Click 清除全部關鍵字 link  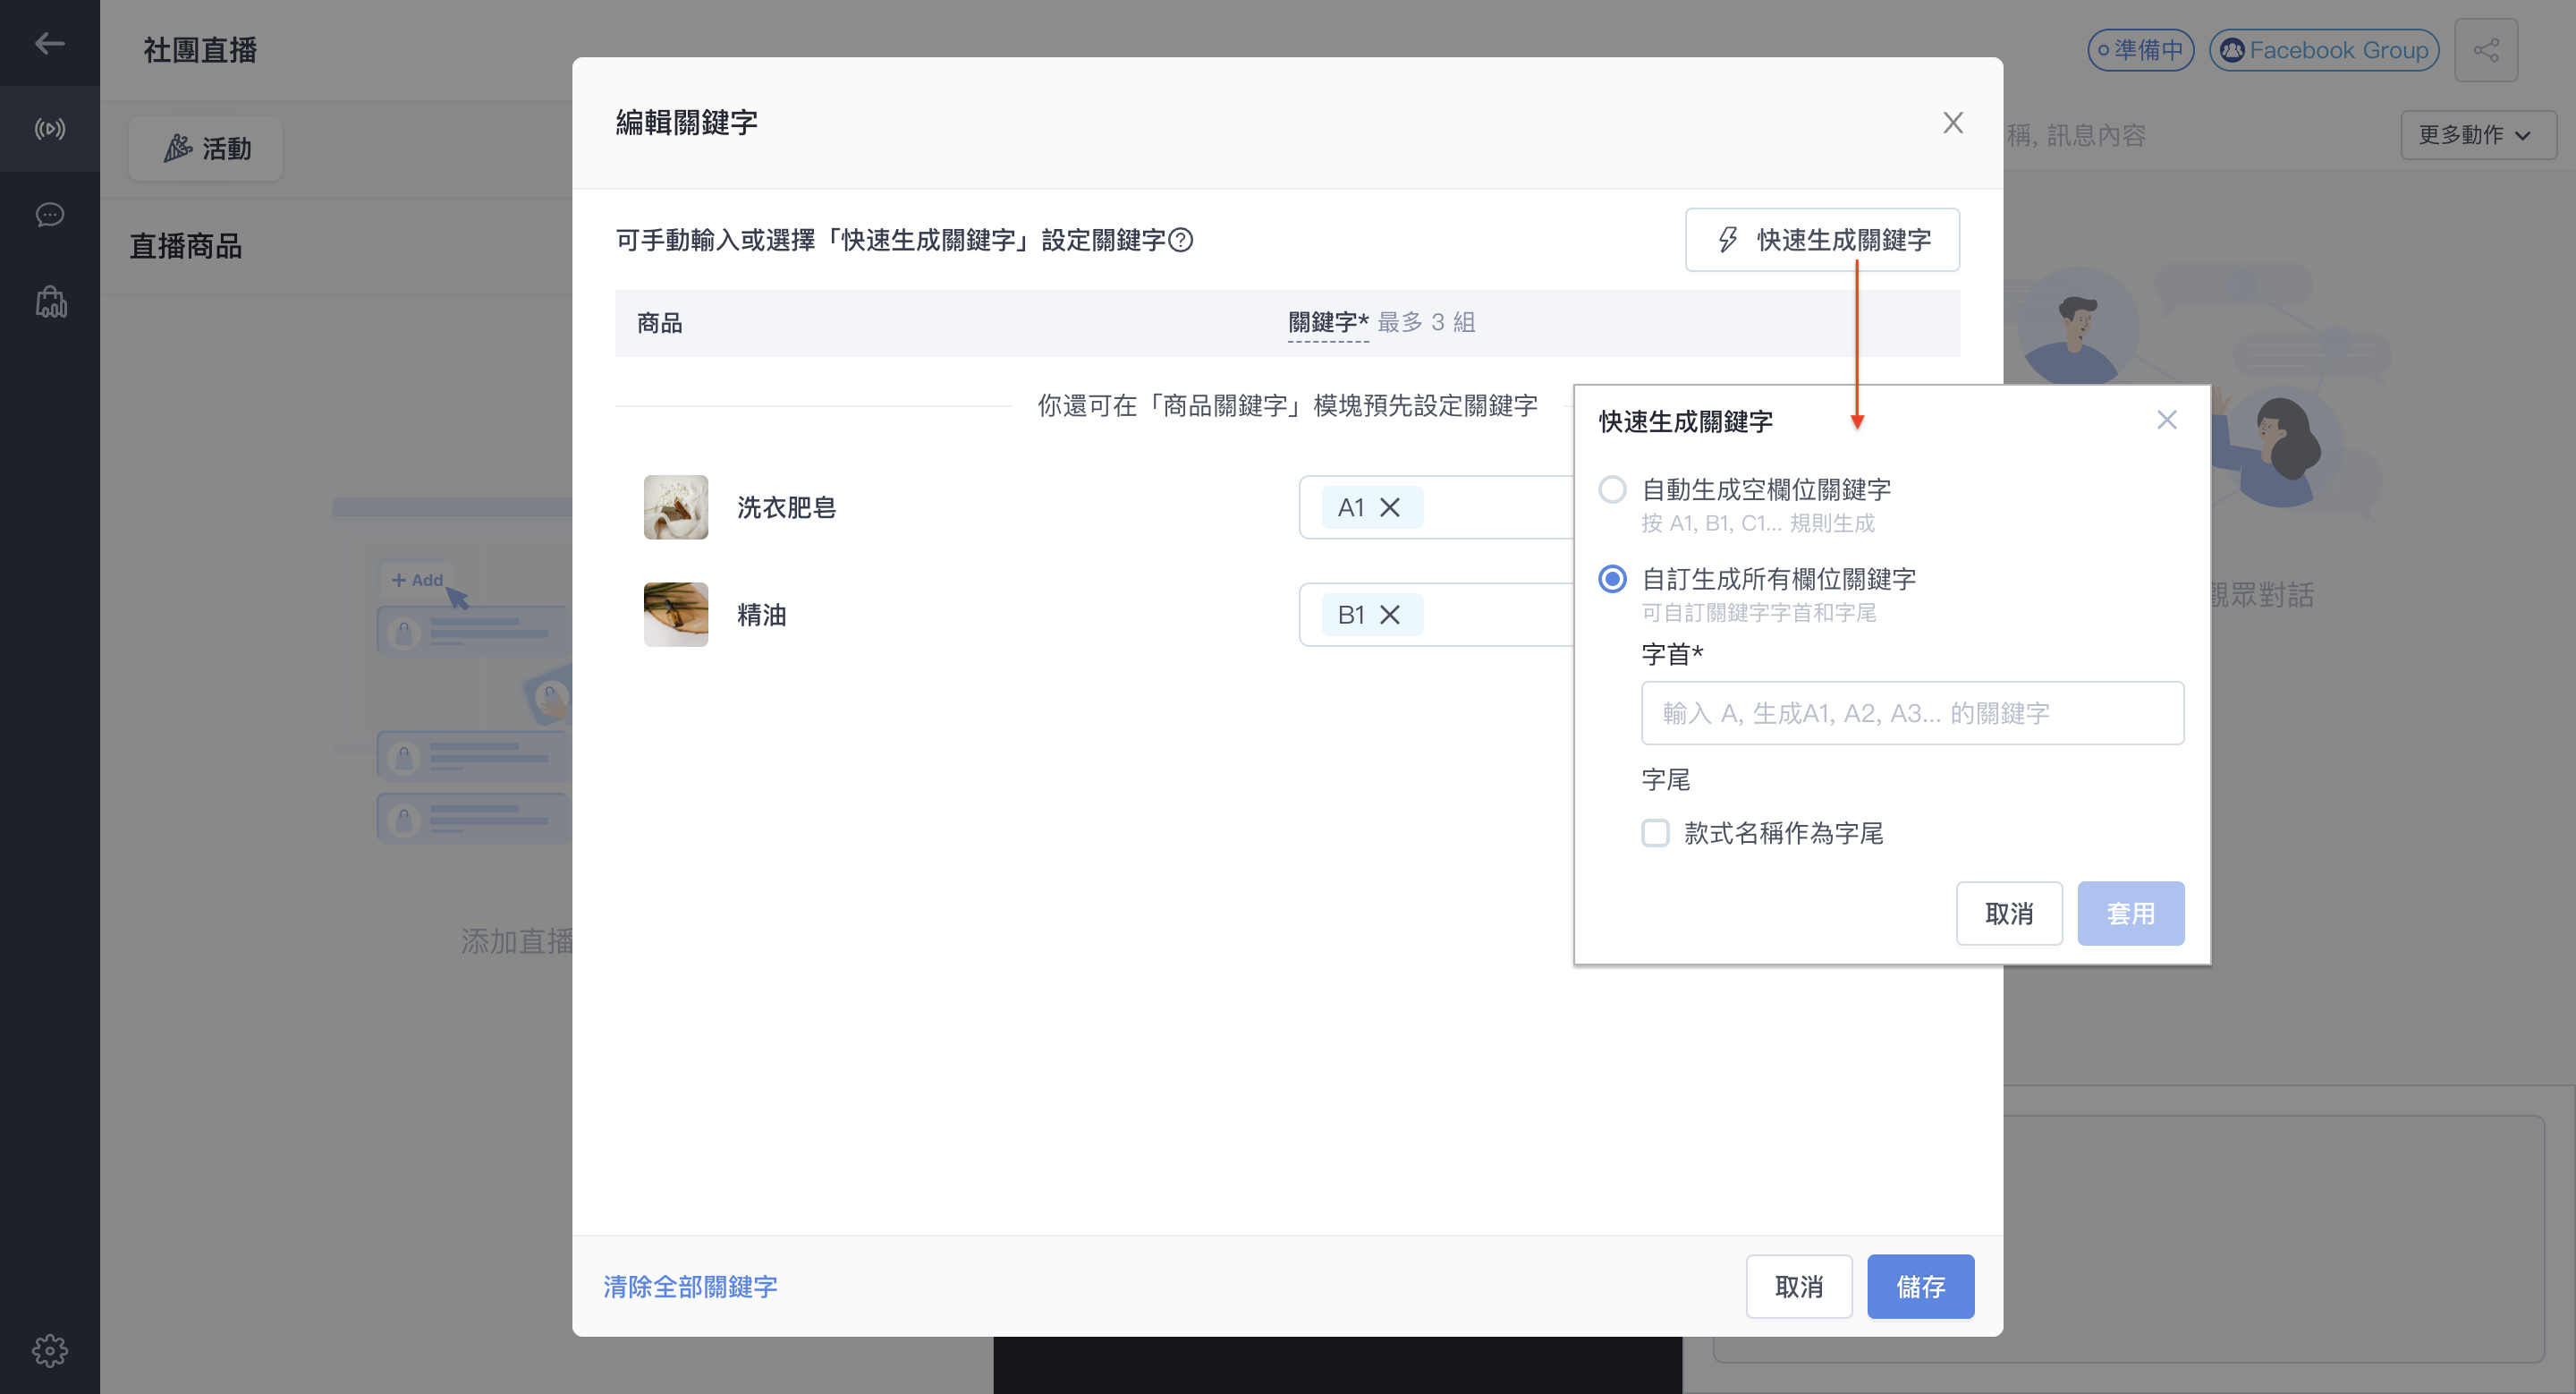click(x=690, y=1286)
